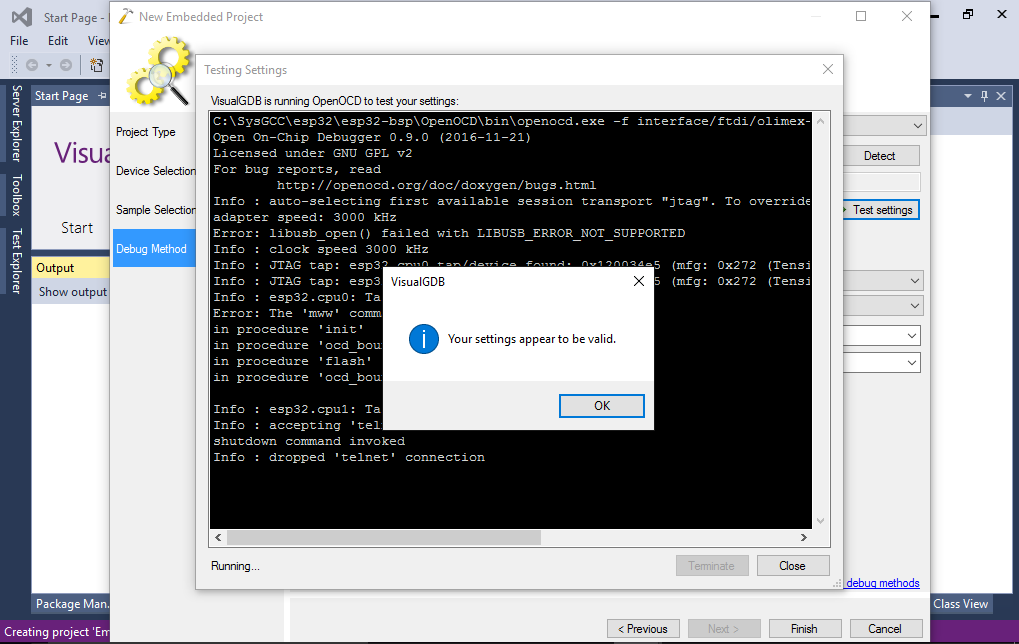The height and width of the screenshot is (644, 1019).
Task: Click the pin icon on Start Page tab
Action: tap(102, 96)
